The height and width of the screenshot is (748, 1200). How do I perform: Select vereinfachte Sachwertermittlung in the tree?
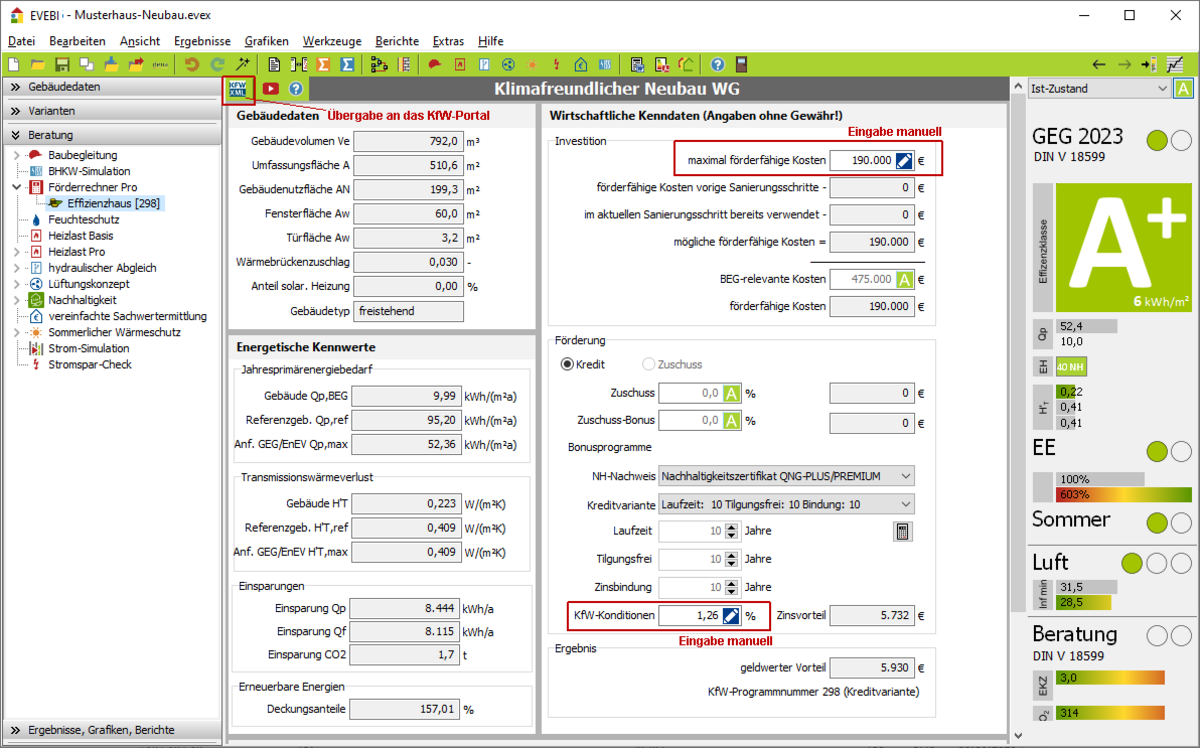point(127,316)
